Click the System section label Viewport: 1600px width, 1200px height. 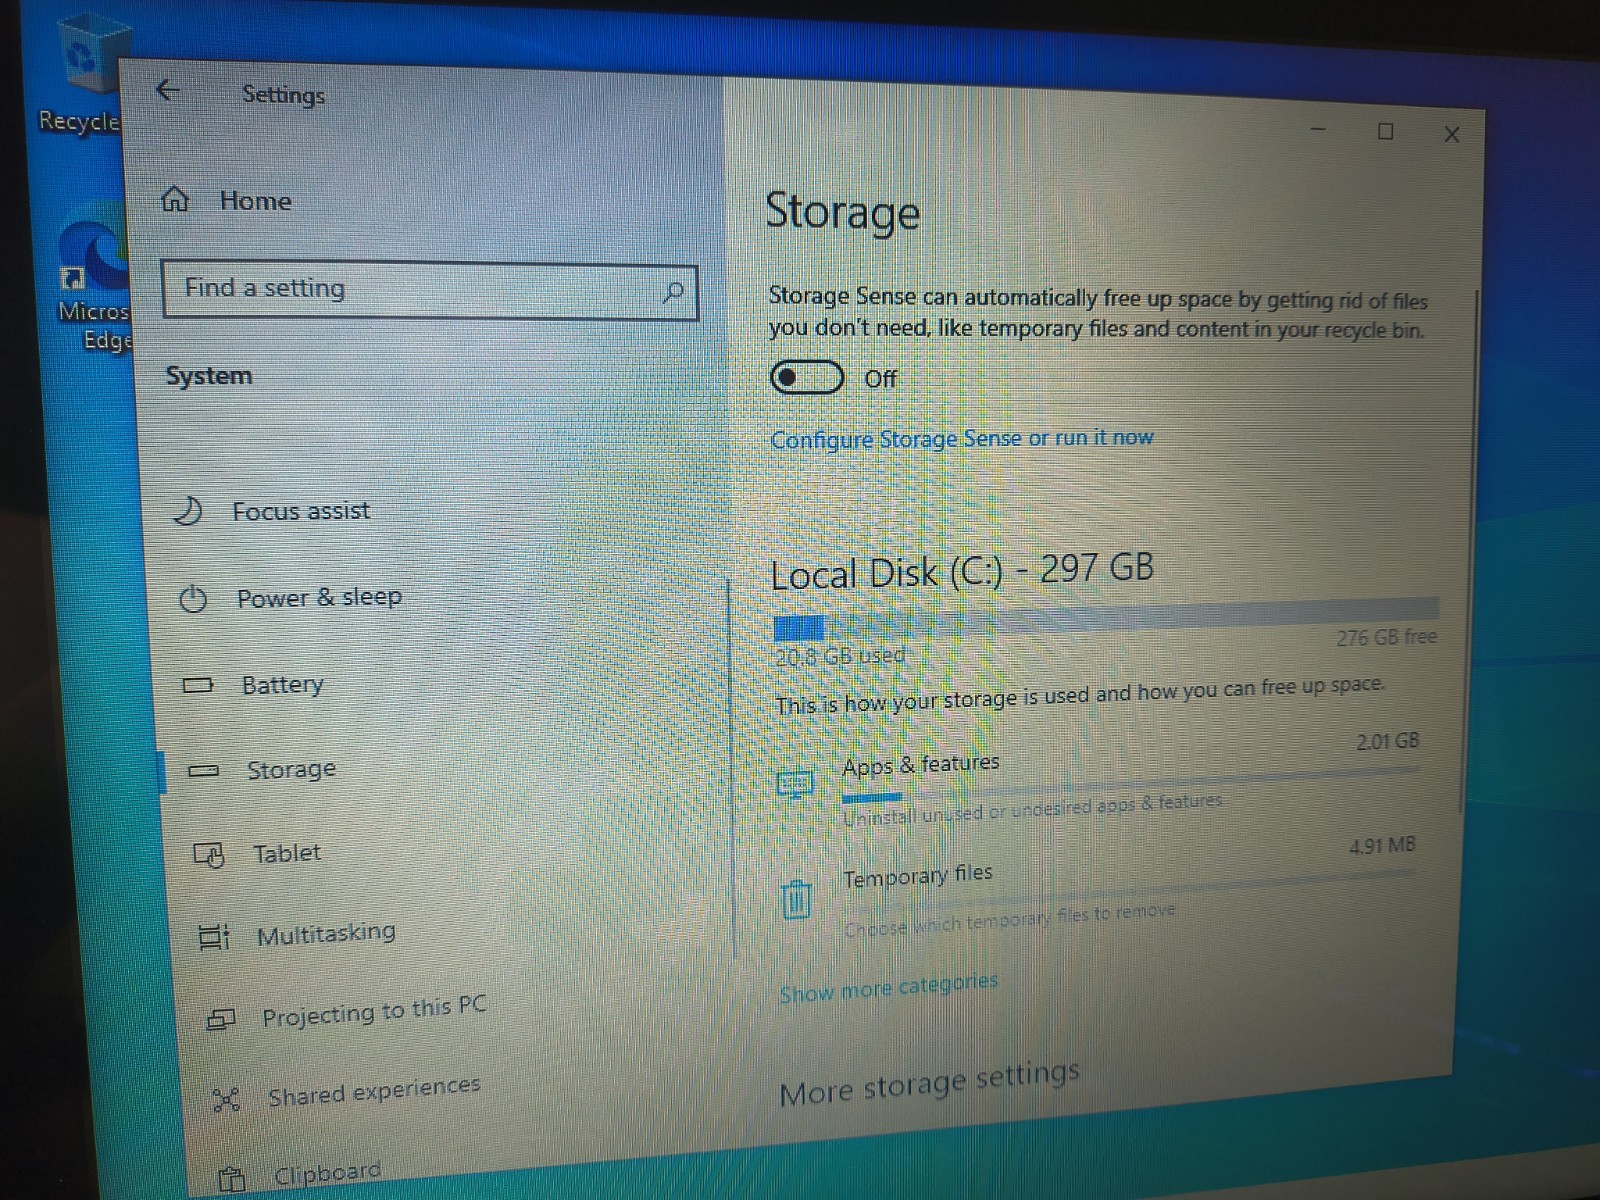[x=209, y=376]
